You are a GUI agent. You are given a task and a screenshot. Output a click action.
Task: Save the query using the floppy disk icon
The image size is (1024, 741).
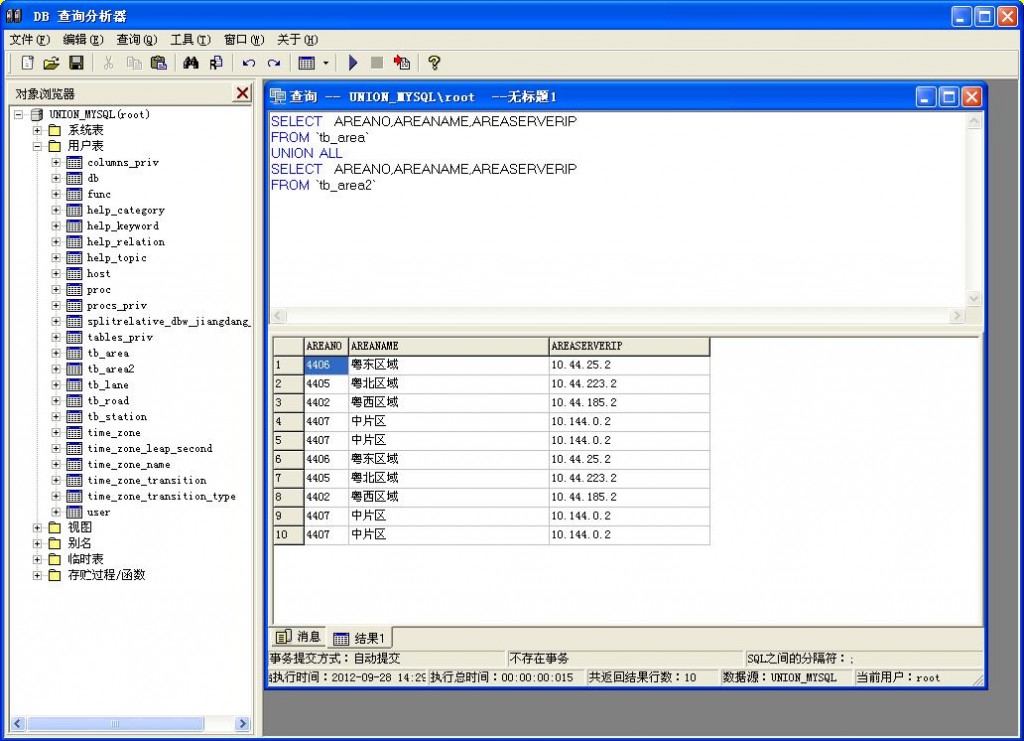click(x=76, y=63)
